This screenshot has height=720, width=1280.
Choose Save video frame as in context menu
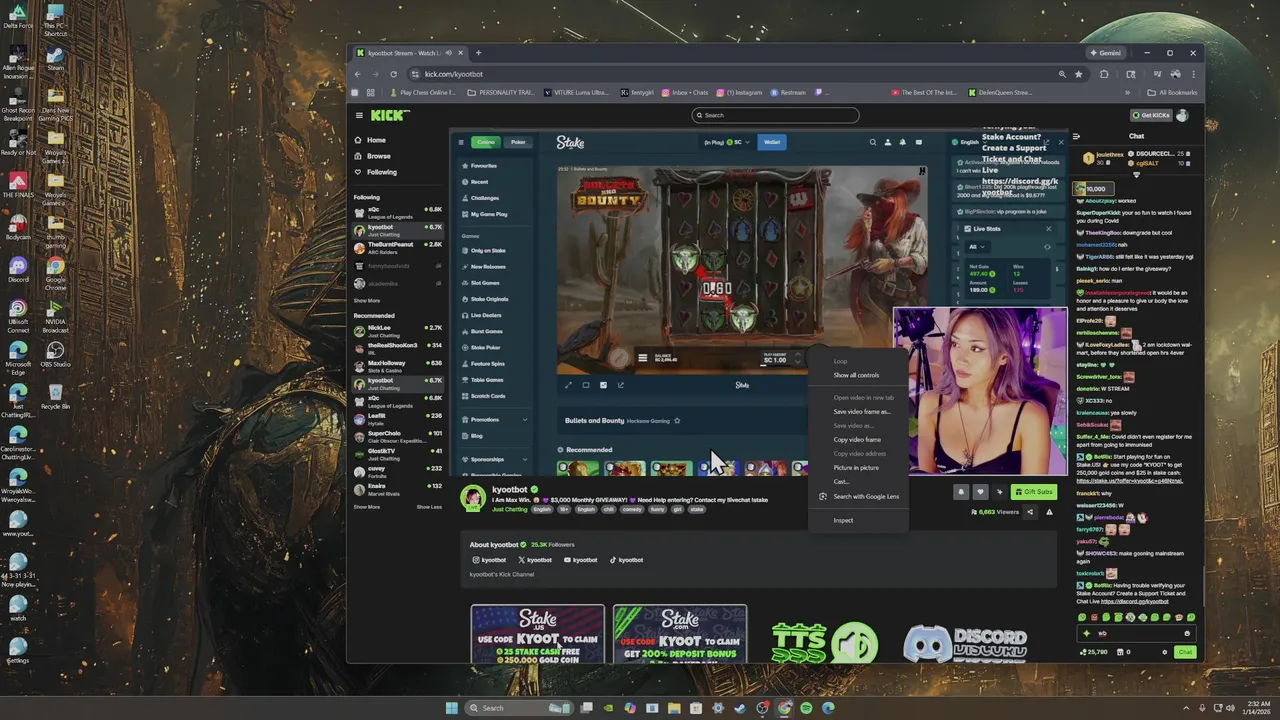pyautogui.click(x=861, y=411)
